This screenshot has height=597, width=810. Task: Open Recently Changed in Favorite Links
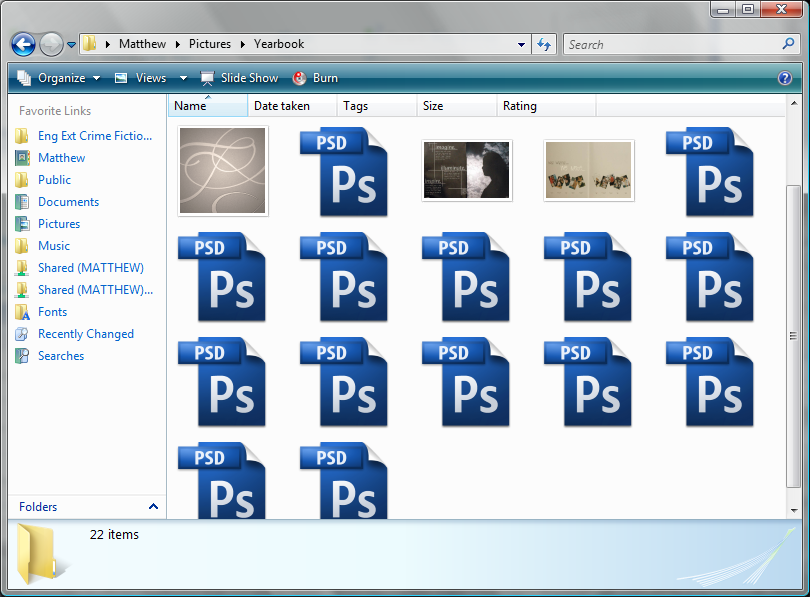[85, 334]
